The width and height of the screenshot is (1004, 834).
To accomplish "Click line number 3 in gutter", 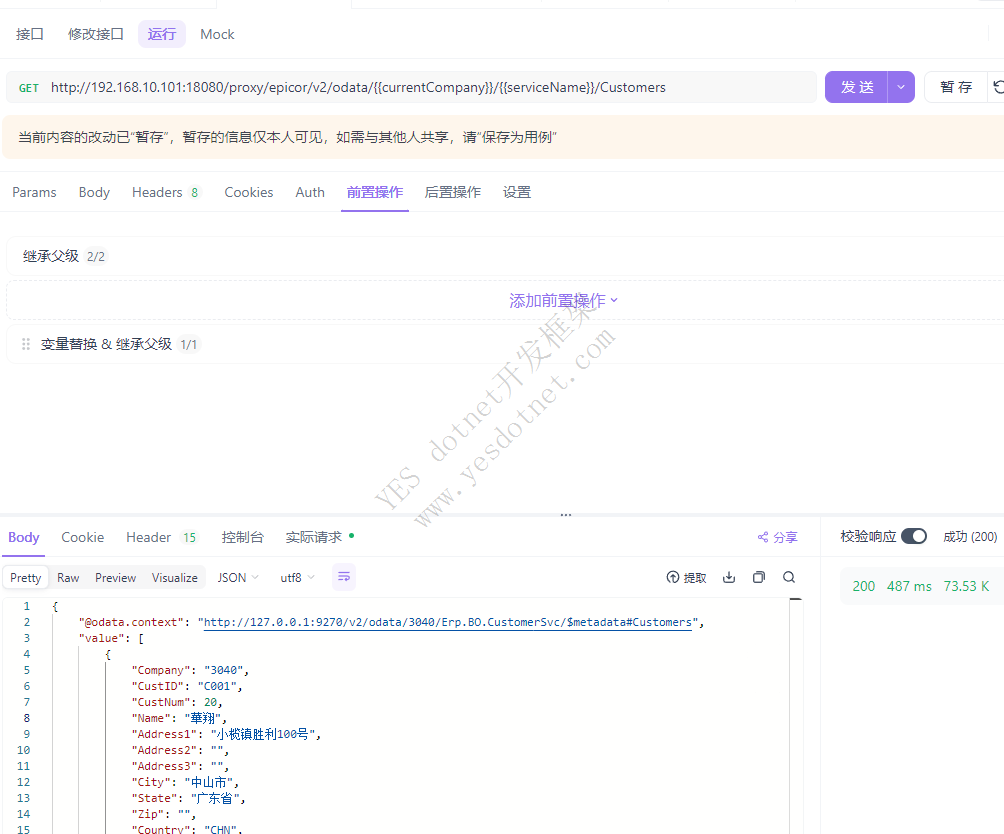I will pyautogui.click(x=27, y=638).
